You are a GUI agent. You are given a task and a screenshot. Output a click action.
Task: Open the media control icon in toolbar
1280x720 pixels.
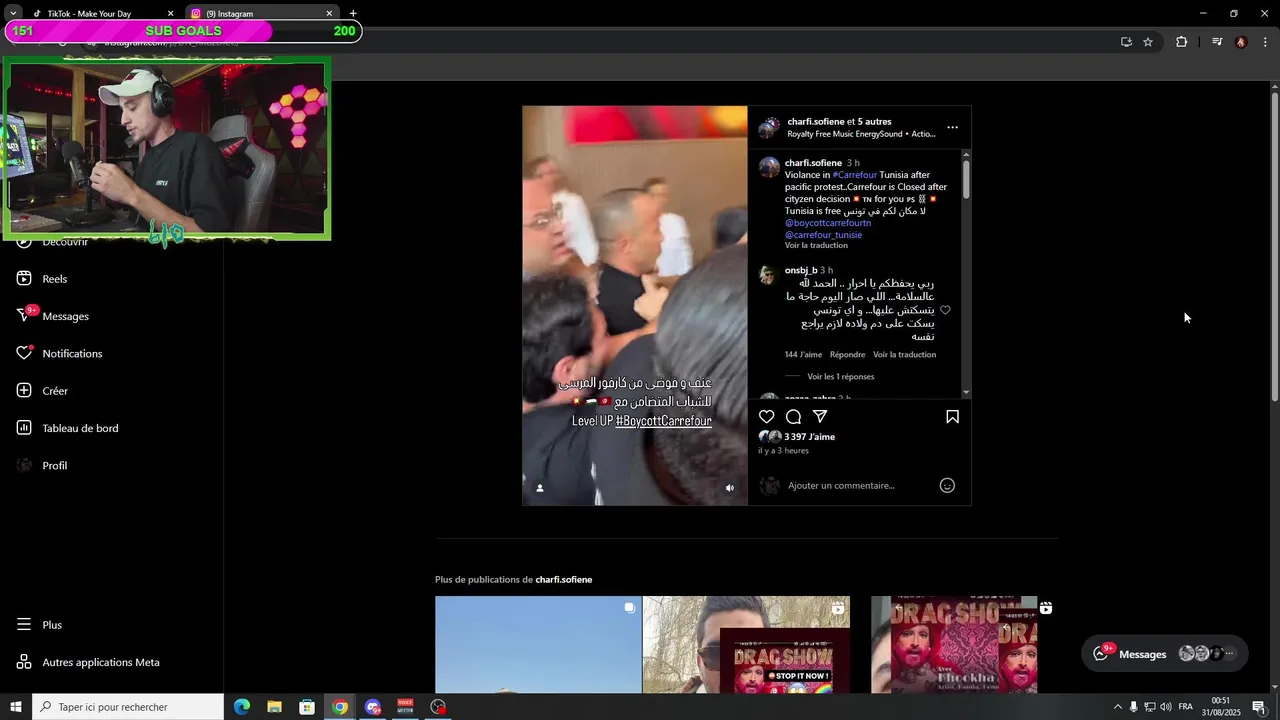1217,42
